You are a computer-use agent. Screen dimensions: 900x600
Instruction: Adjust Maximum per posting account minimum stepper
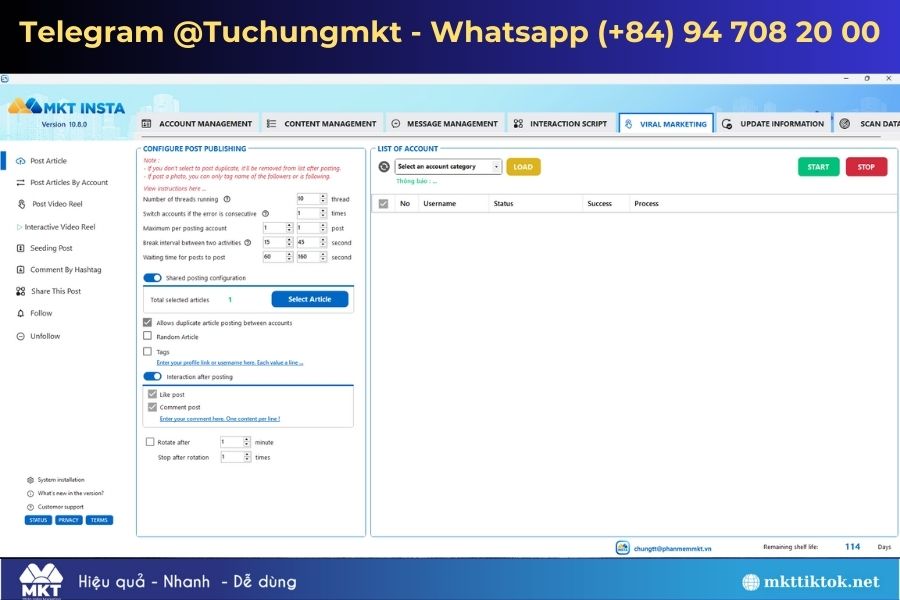(x=278, y=228)
